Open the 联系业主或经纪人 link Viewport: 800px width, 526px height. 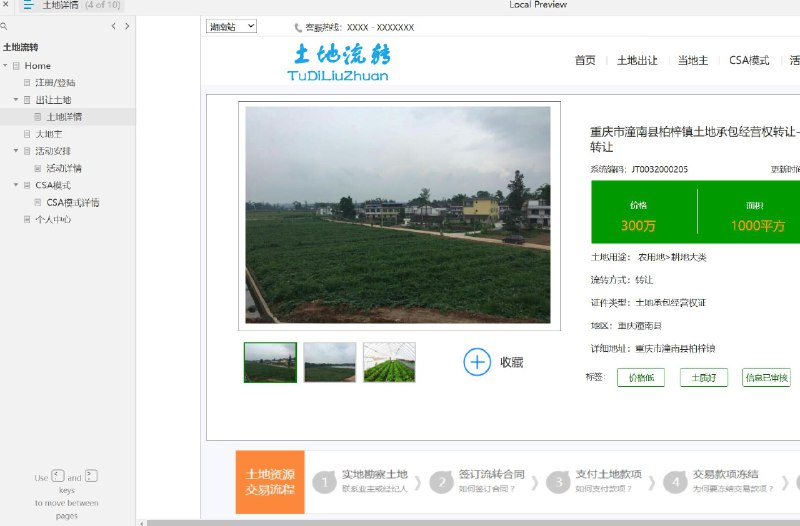pyautogui.click(x=374, y=489)
